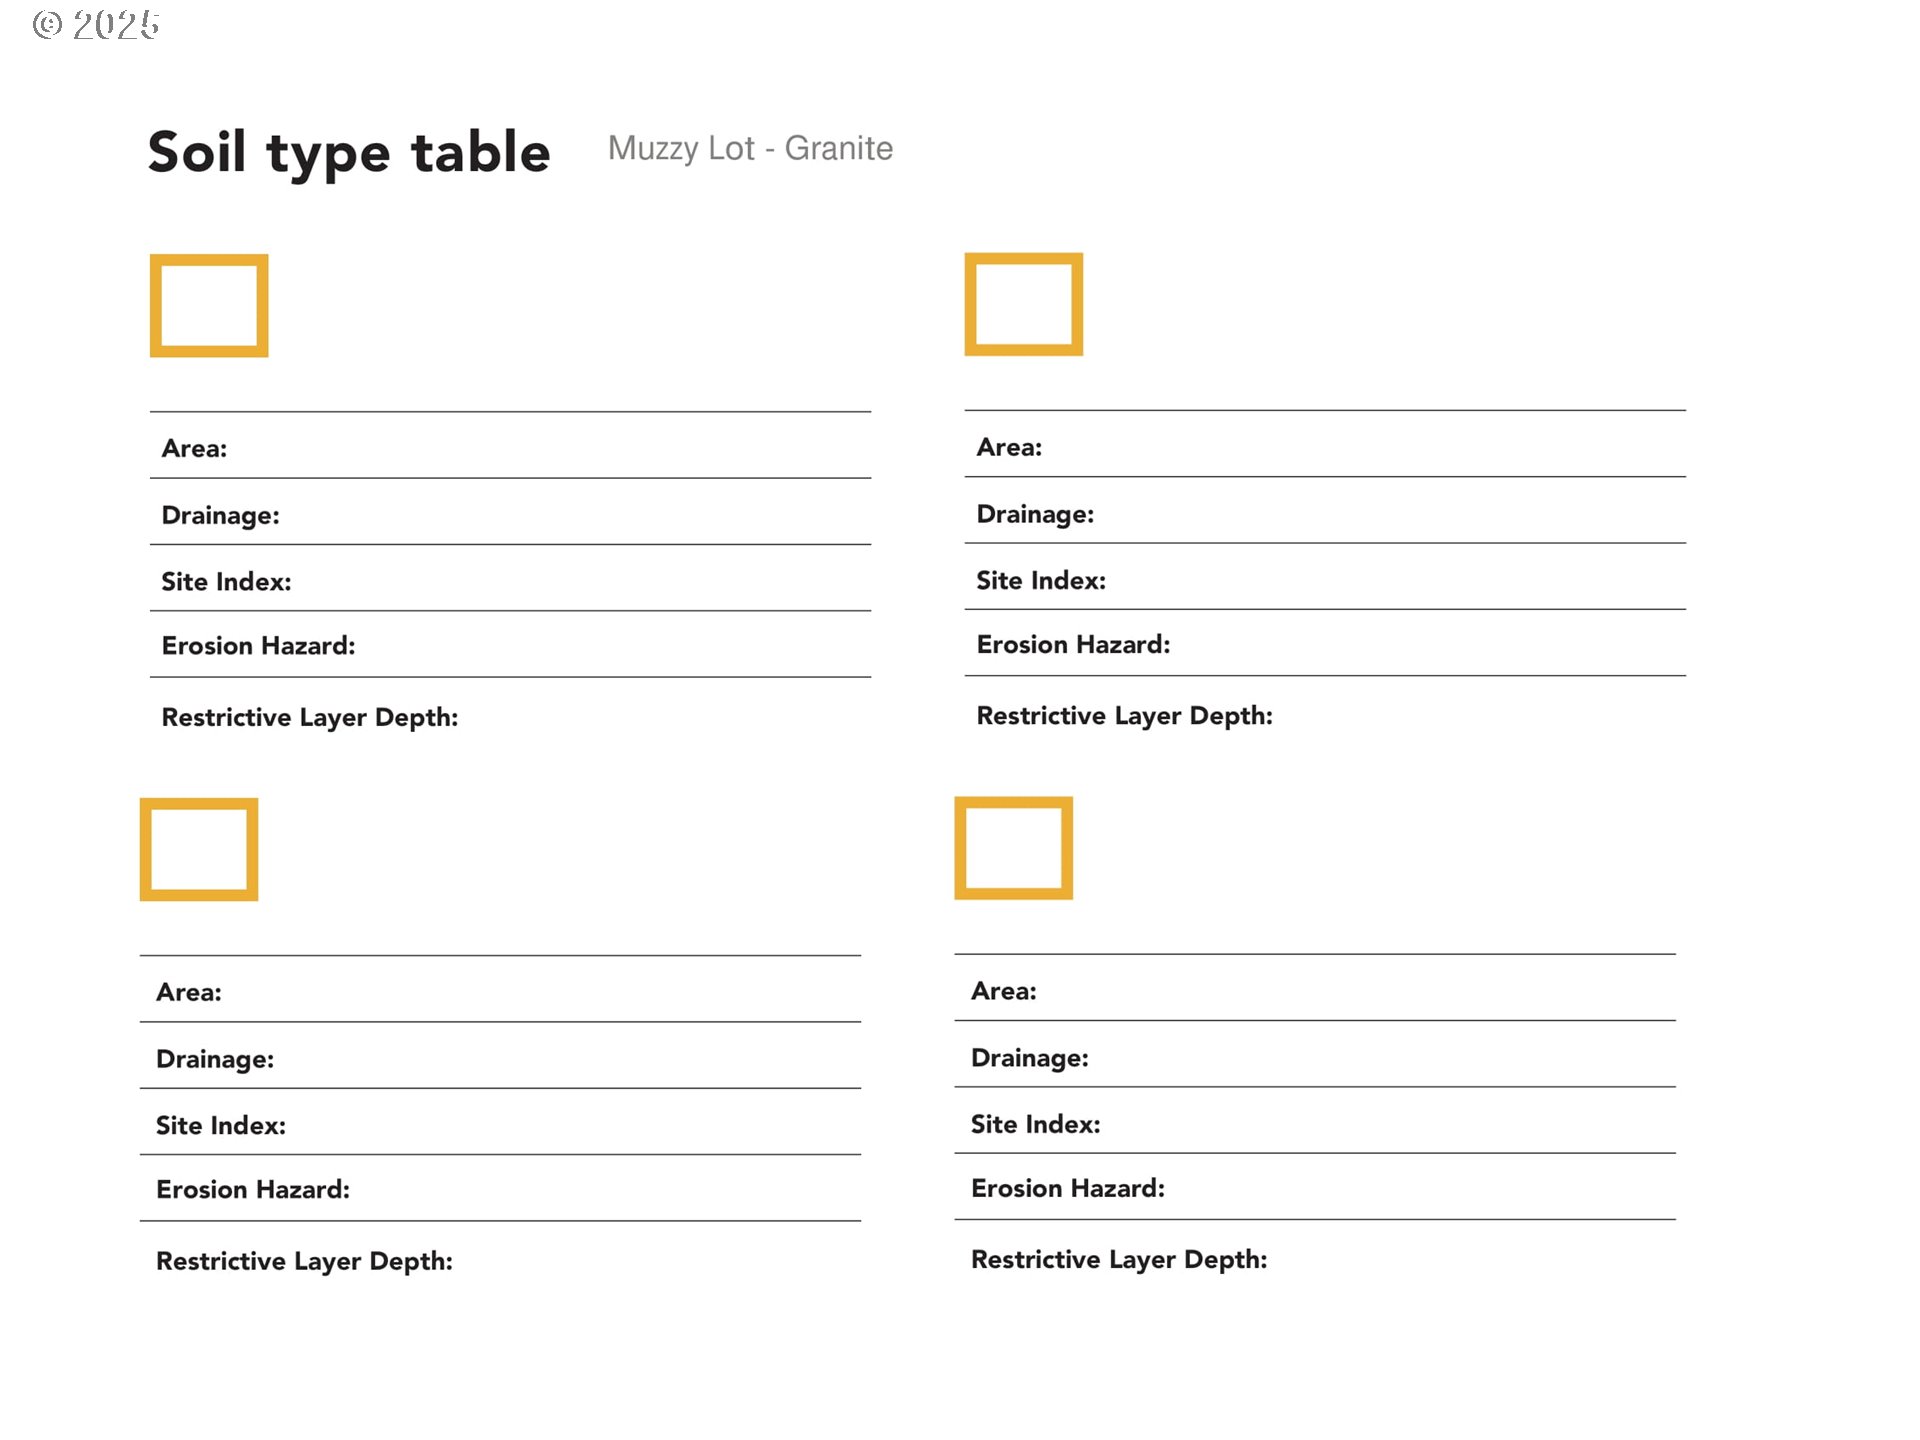The width and height of the screenshot is (1920, 1440).
Task: Click Drainage label in top-left block
Action: point(220,515)
